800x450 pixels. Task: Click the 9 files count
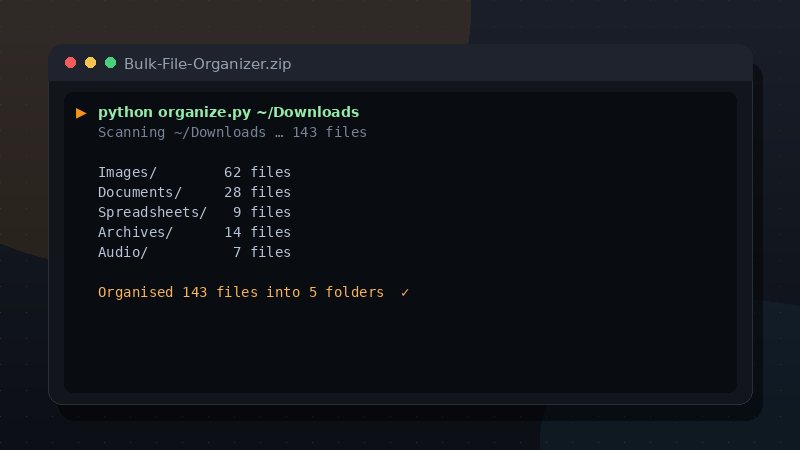262,212
